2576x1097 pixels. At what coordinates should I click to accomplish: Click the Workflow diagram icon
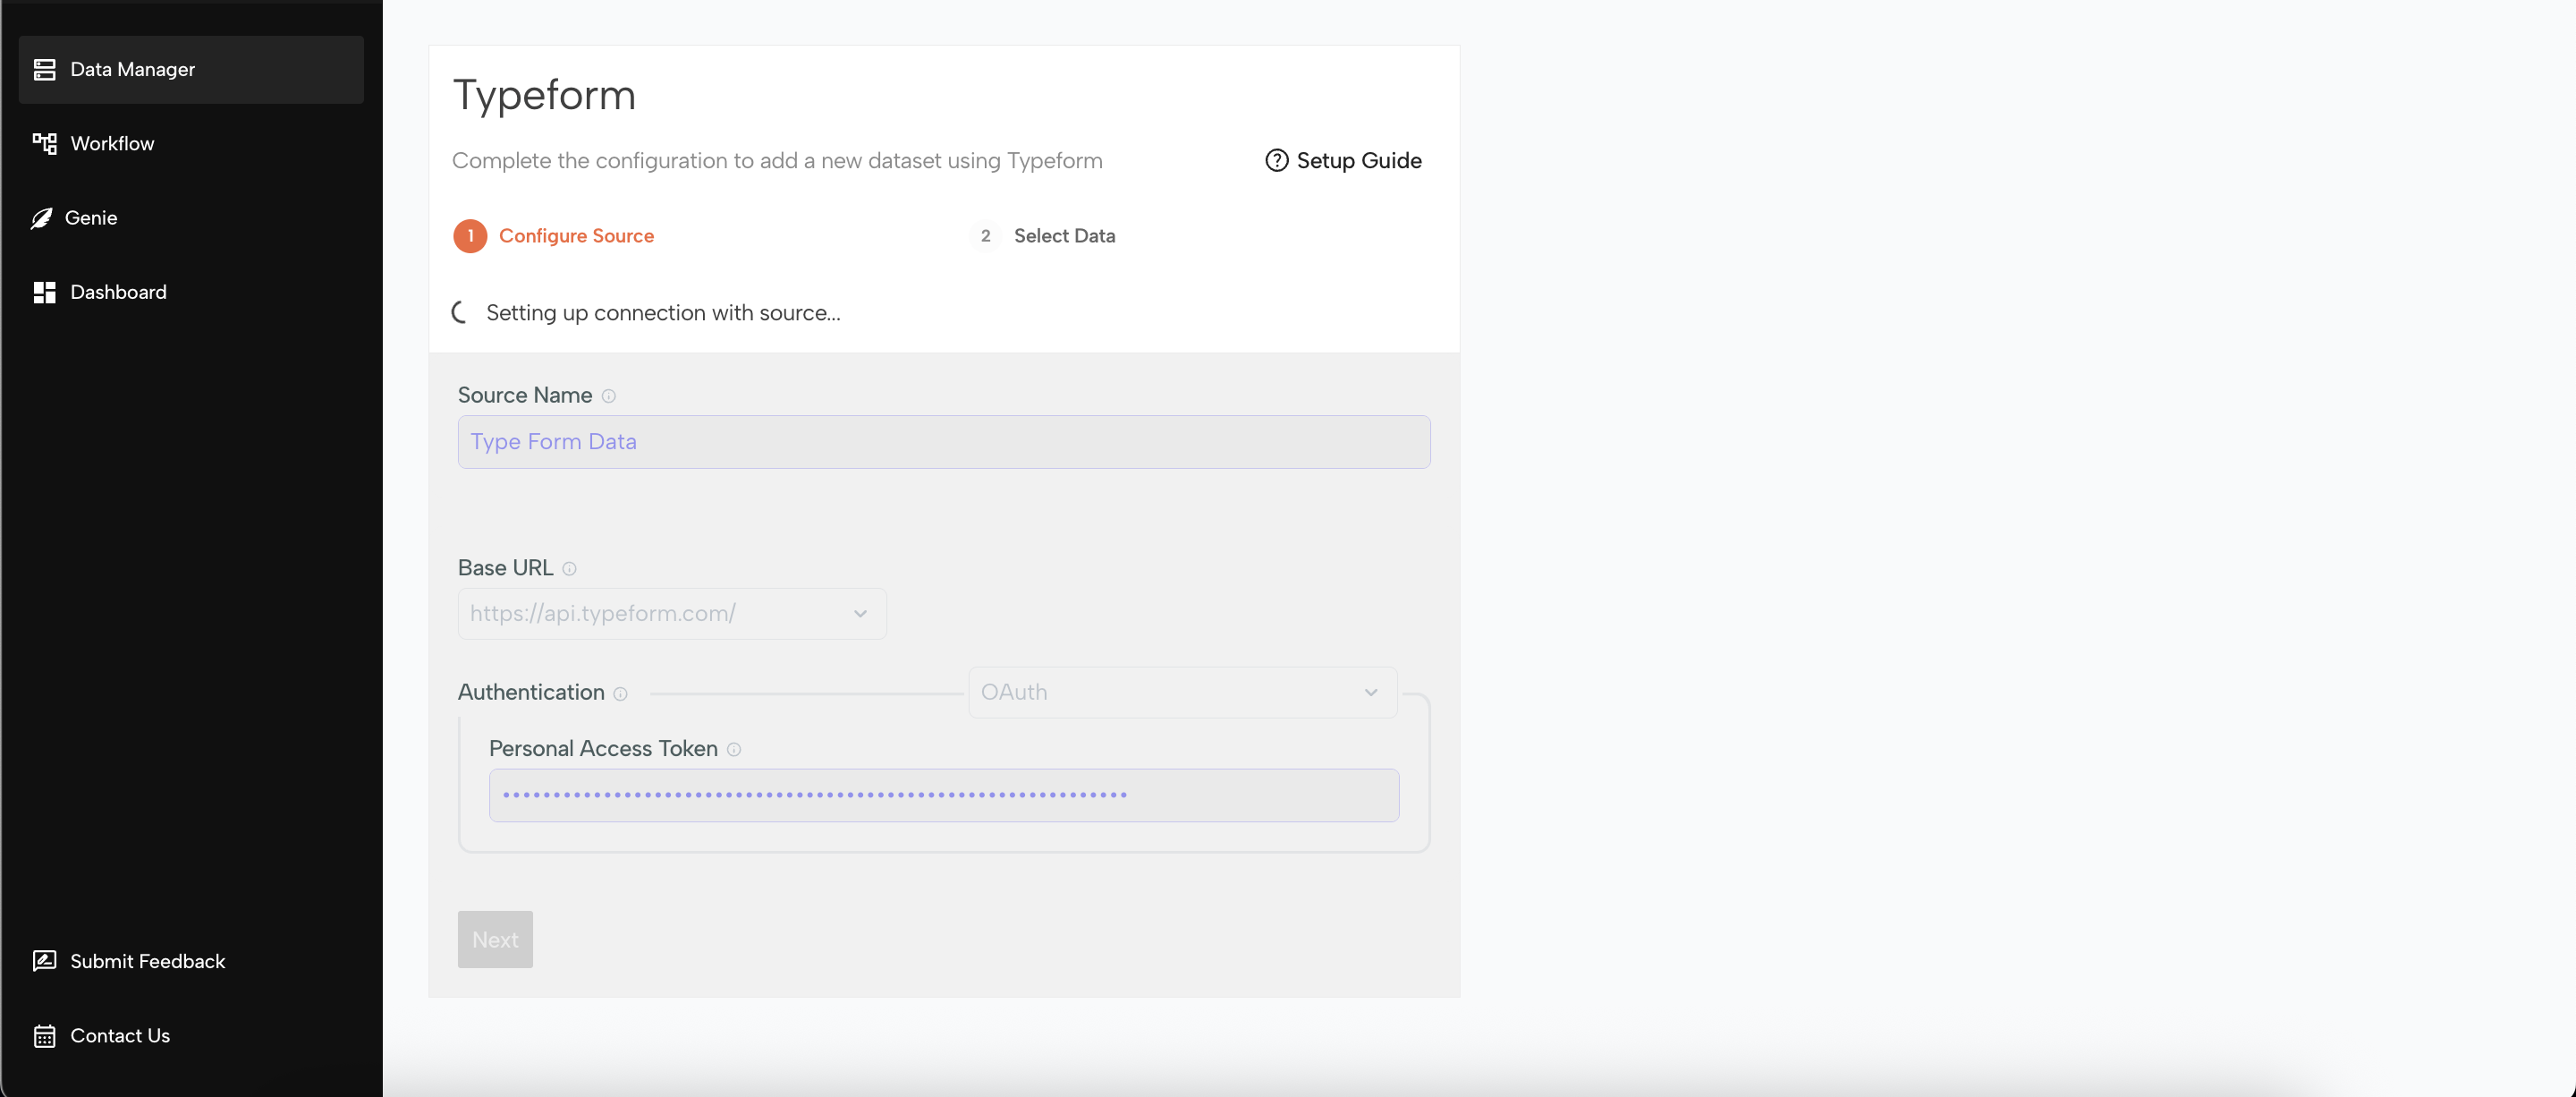coord(44,143)
